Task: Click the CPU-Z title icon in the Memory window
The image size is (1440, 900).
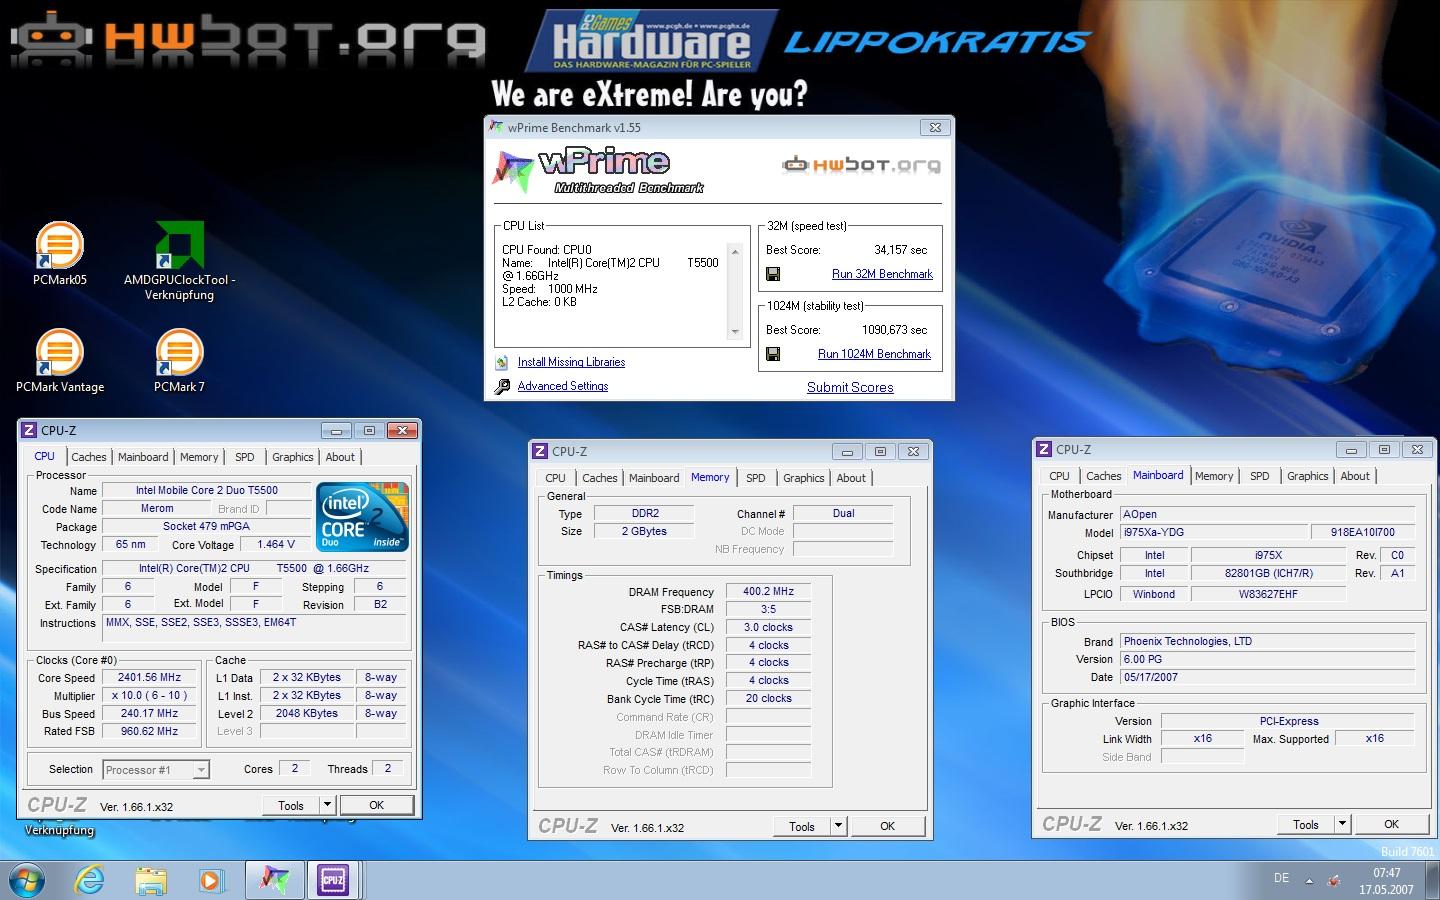Action: coord(540,452)
